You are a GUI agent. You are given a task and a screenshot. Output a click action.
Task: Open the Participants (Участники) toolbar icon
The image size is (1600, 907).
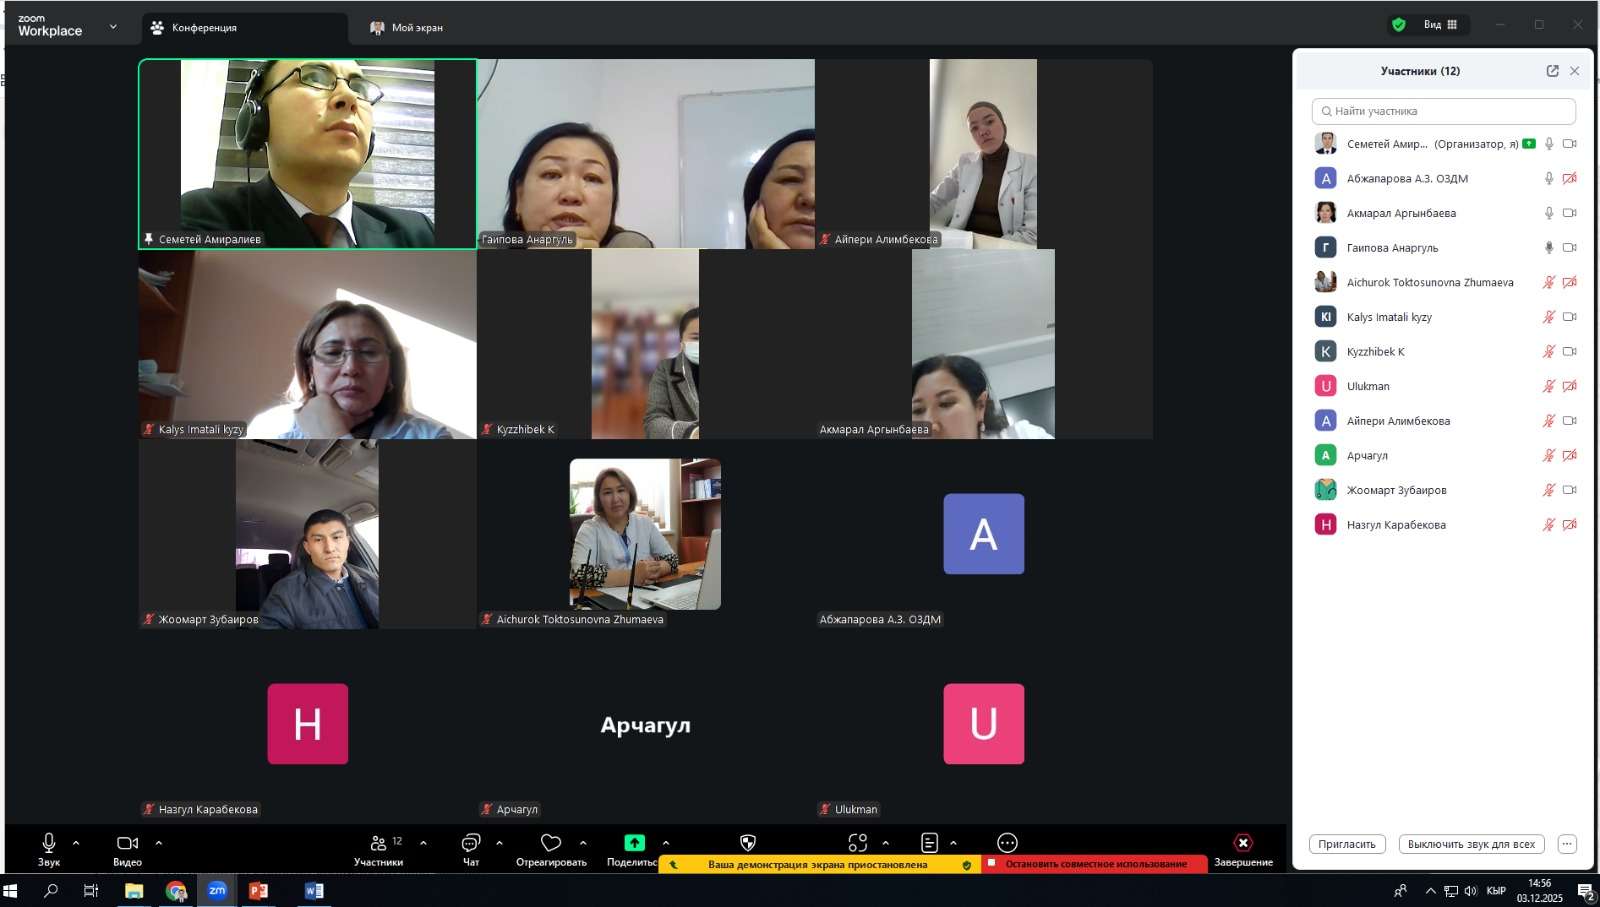tap(379, 843)
